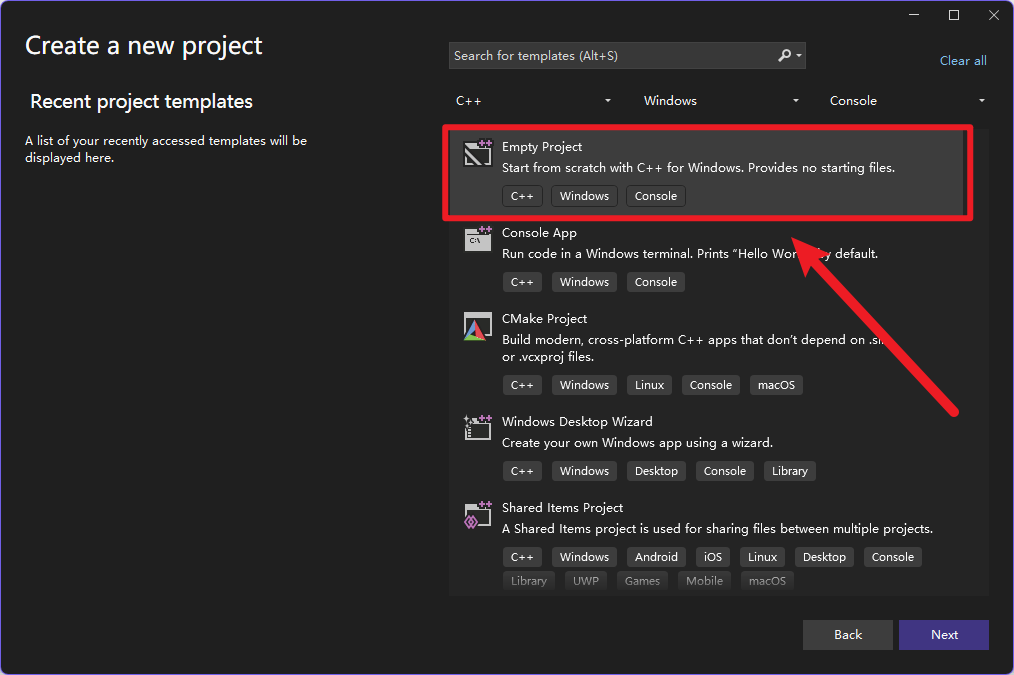Click the Empty Project template icon

click(478, 153)
